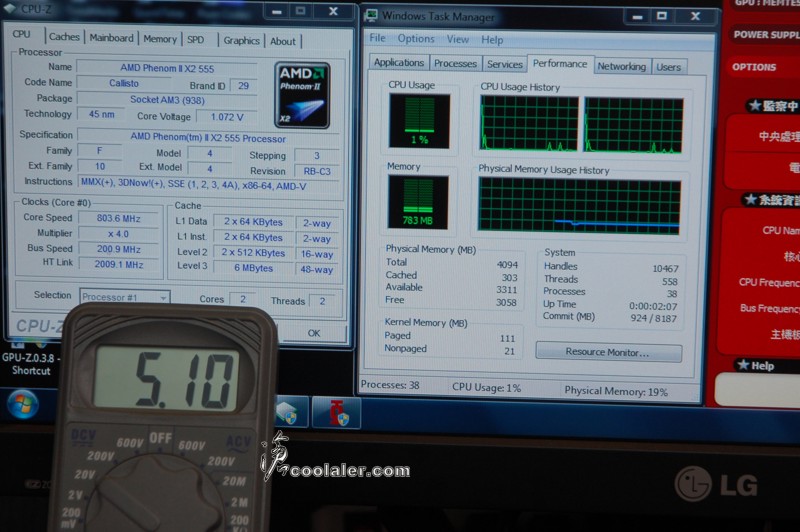
Task: Click the Physical Memory Usage History graph
Action: (579, 207)
